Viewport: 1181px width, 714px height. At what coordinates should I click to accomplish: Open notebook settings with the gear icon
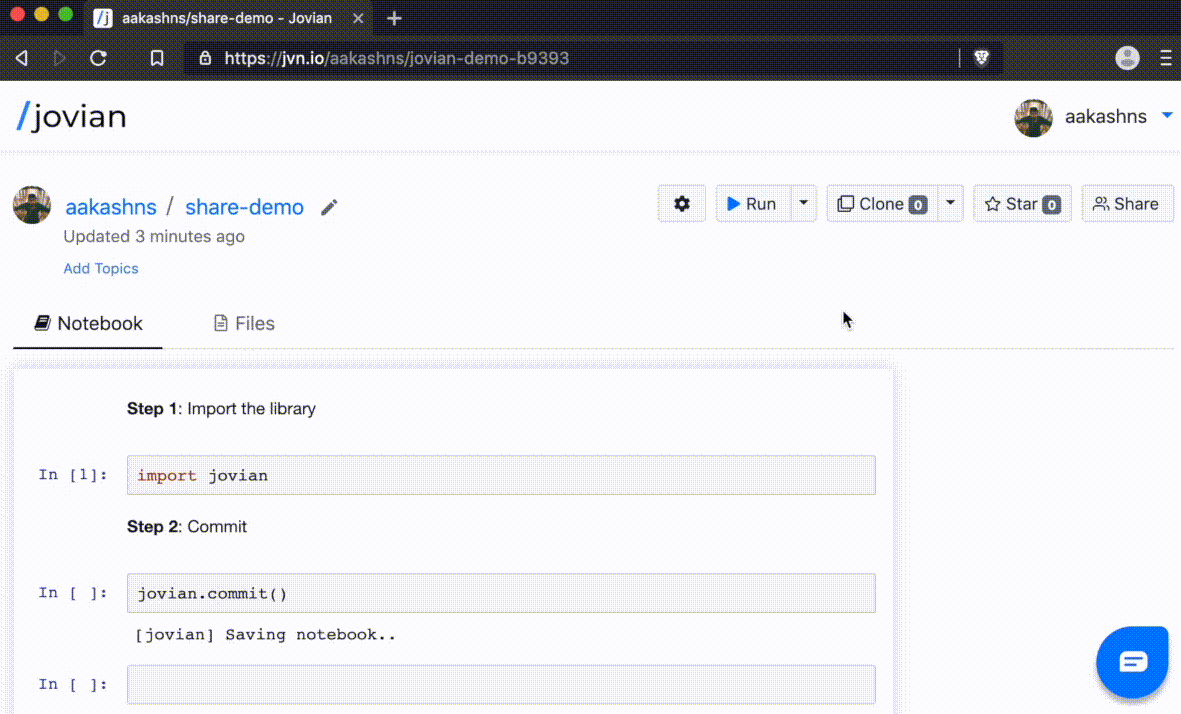pos(682,203)
